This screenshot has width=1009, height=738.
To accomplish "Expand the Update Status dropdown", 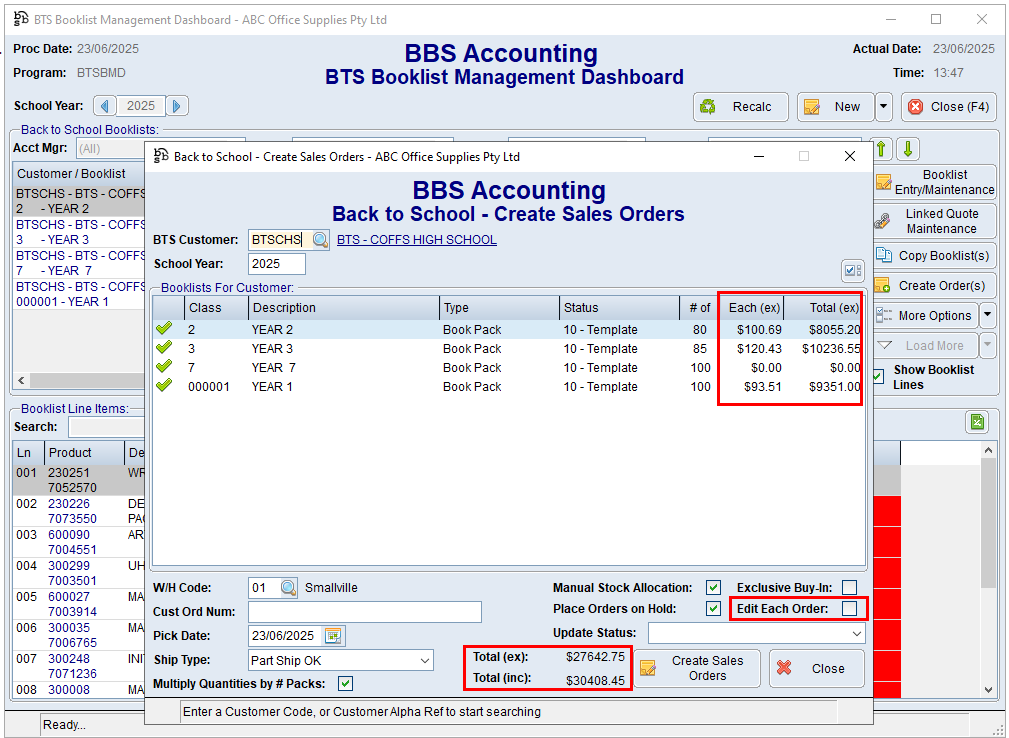I will [x=856, y=634].
